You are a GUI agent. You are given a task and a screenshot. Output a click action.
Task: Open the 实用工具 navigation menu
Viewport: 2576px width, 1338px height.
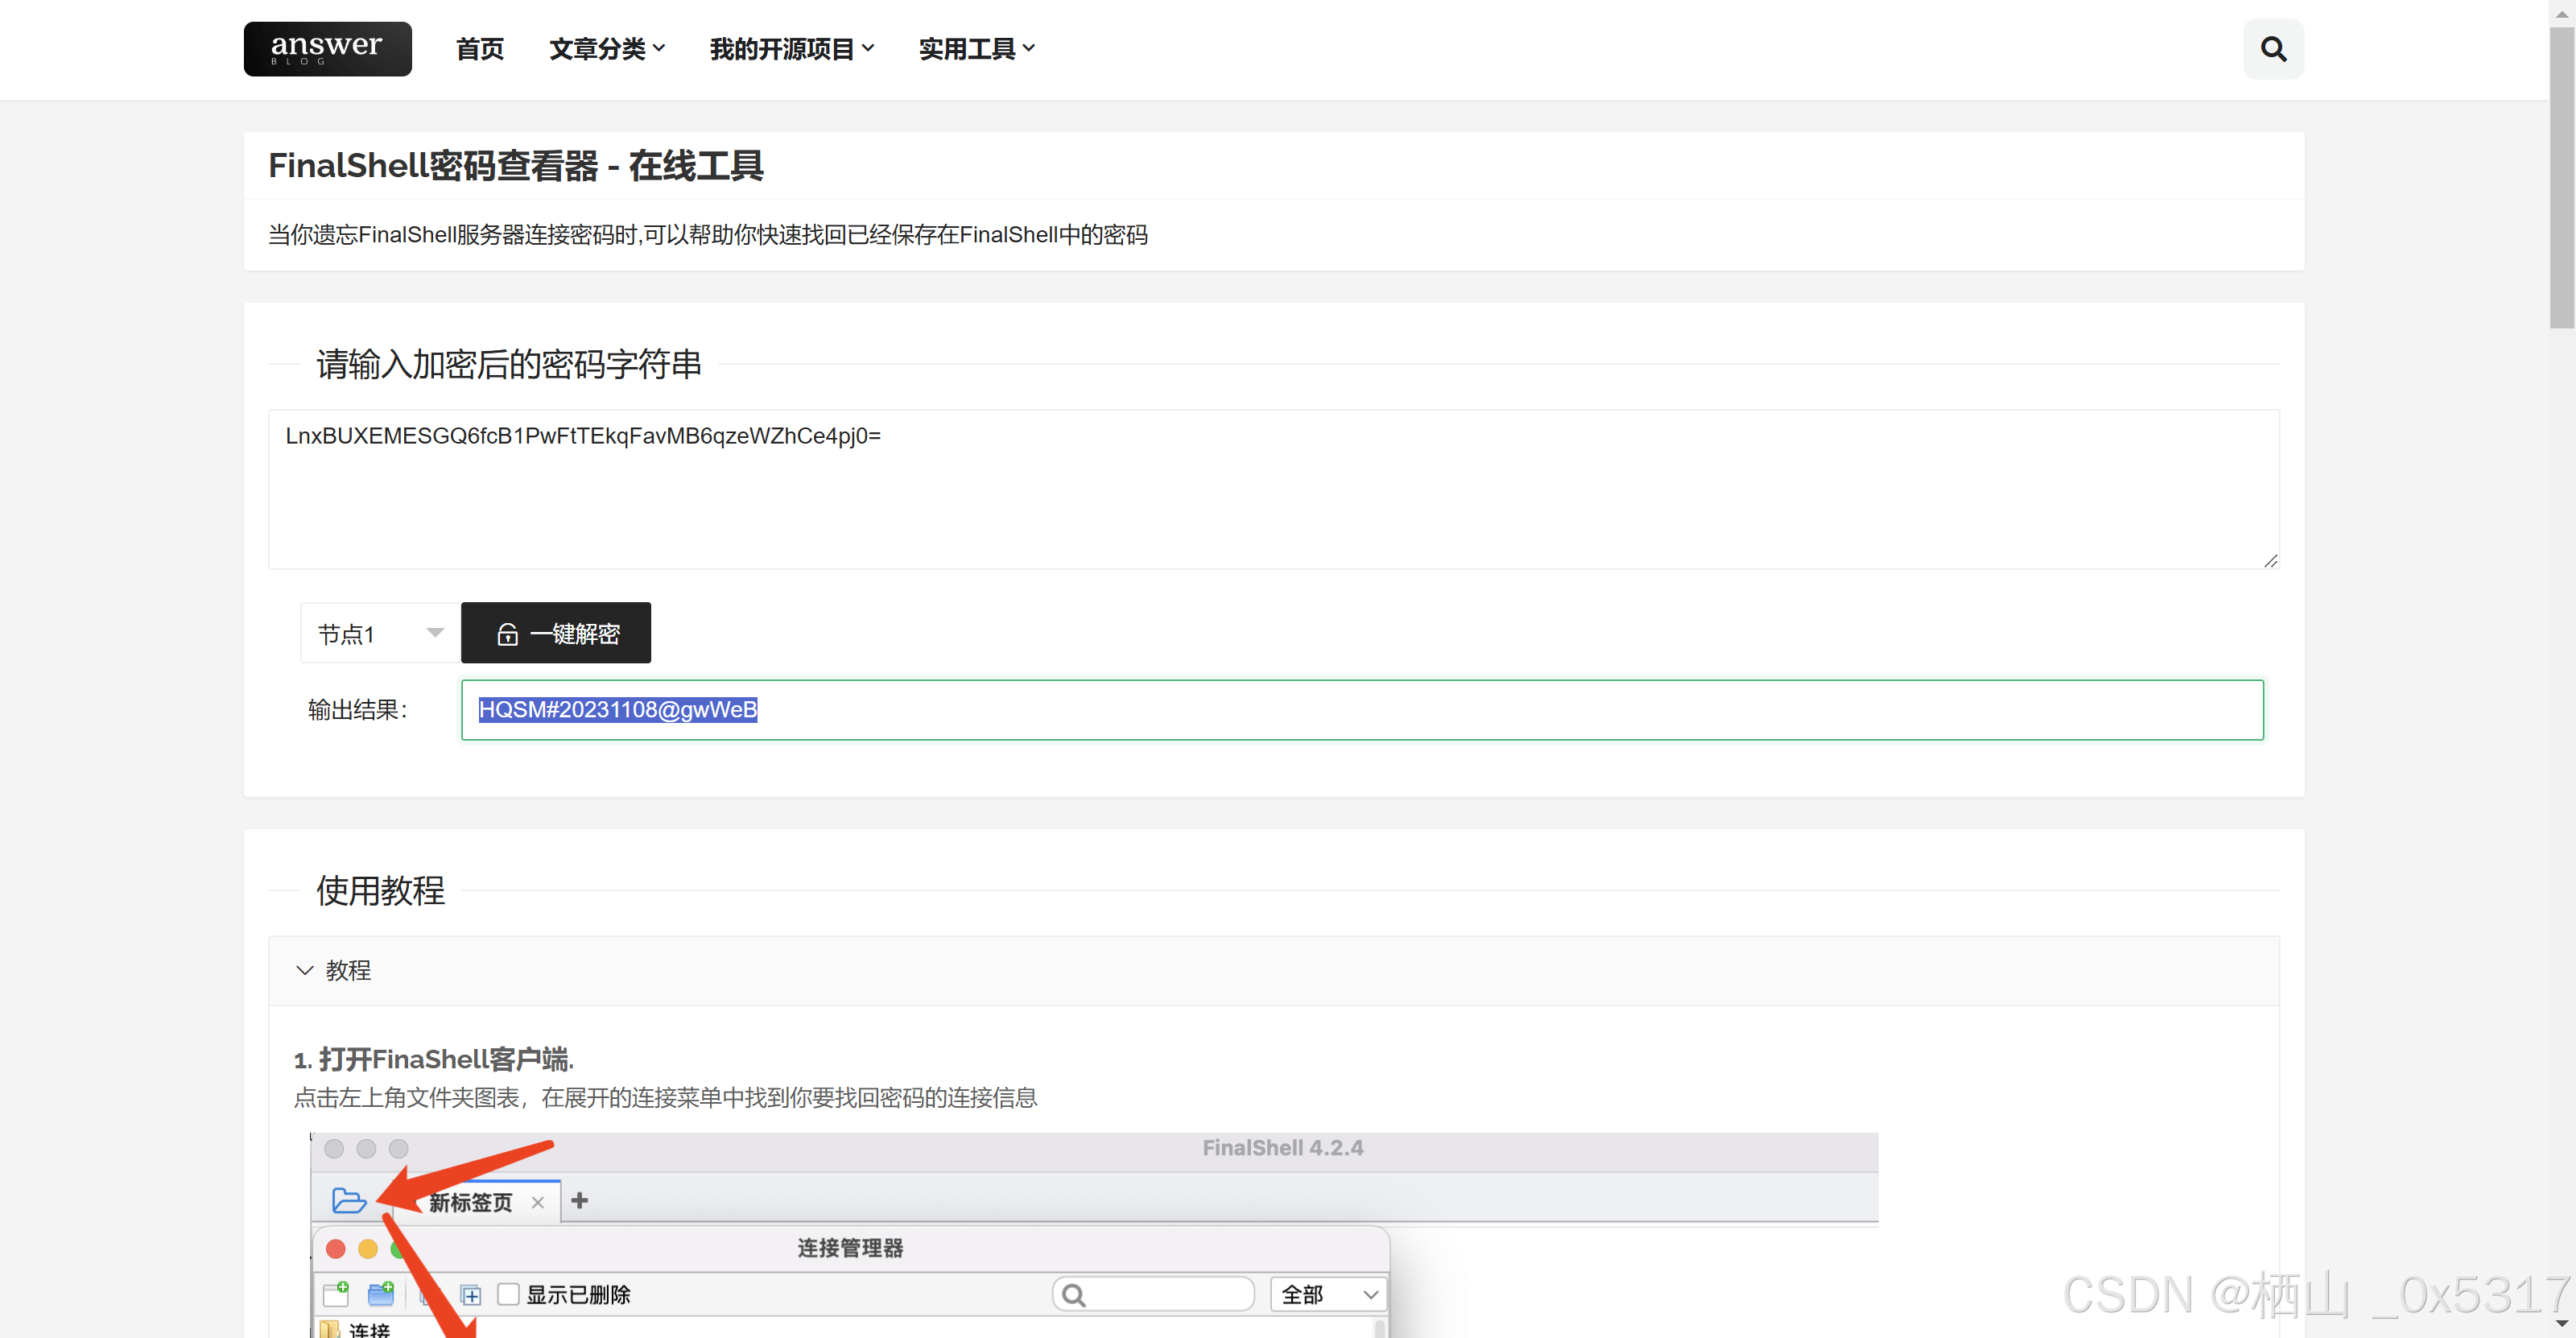pos(976,49)
